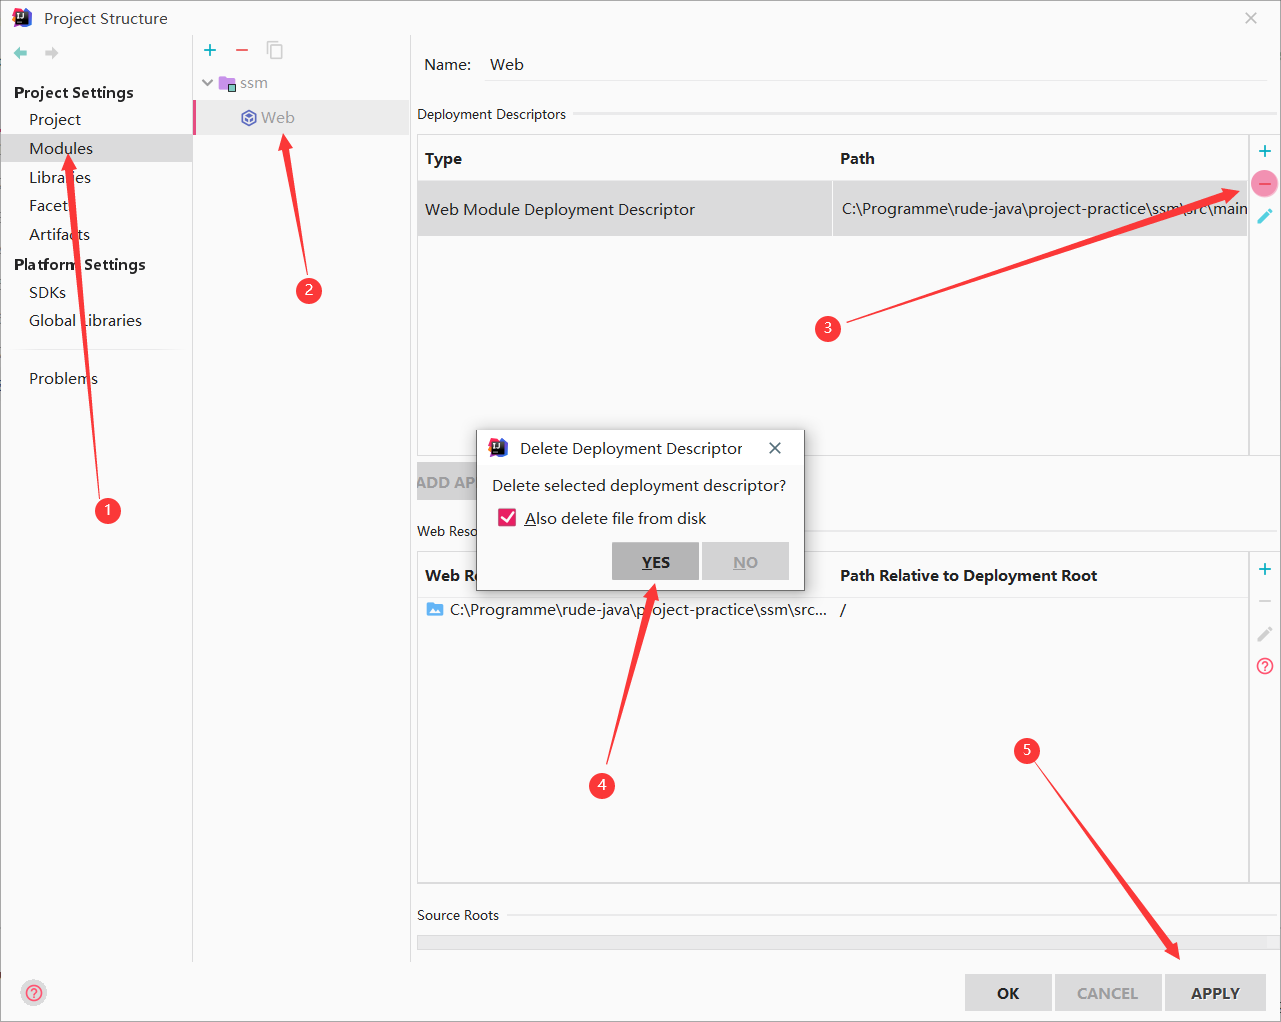Click the web resource folder icon
This screenshot has height=1022, width=1281.
435,609
